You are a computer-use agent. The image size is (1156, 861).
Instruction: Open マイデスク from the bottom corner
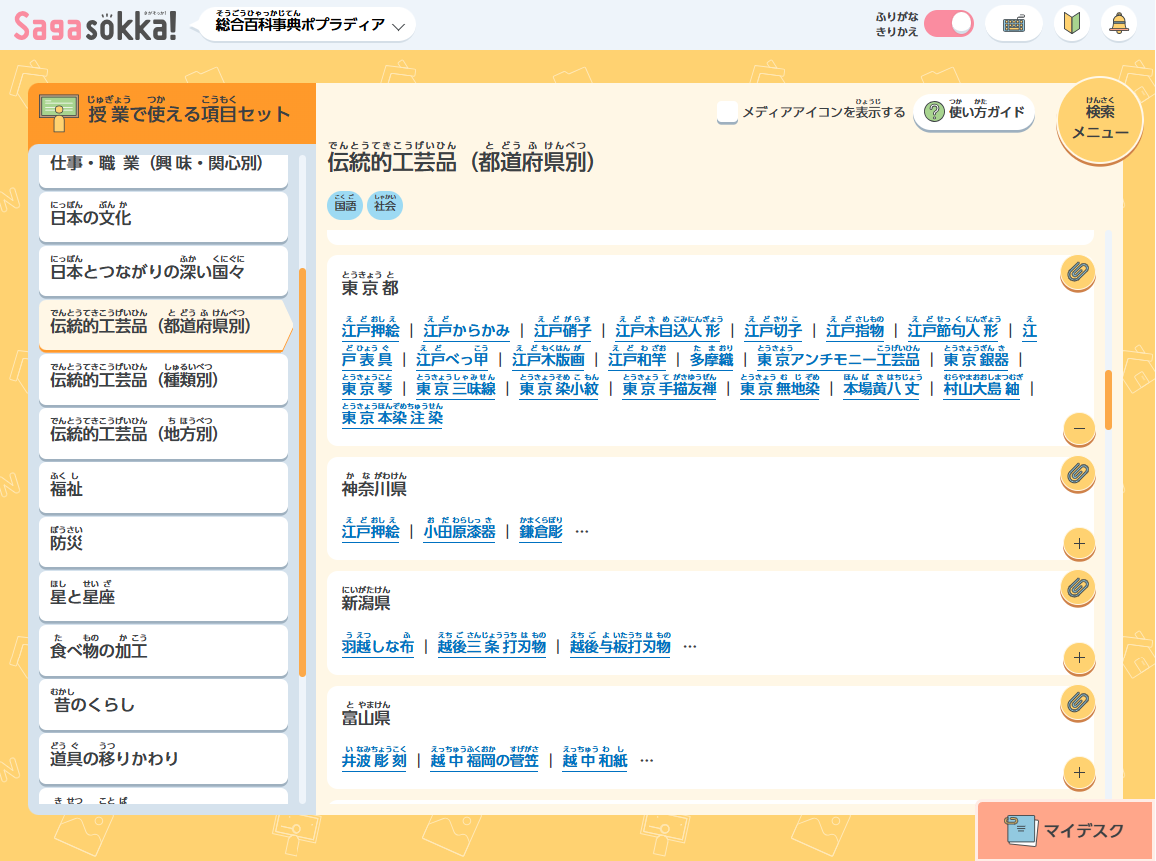tap(1063, 831)
